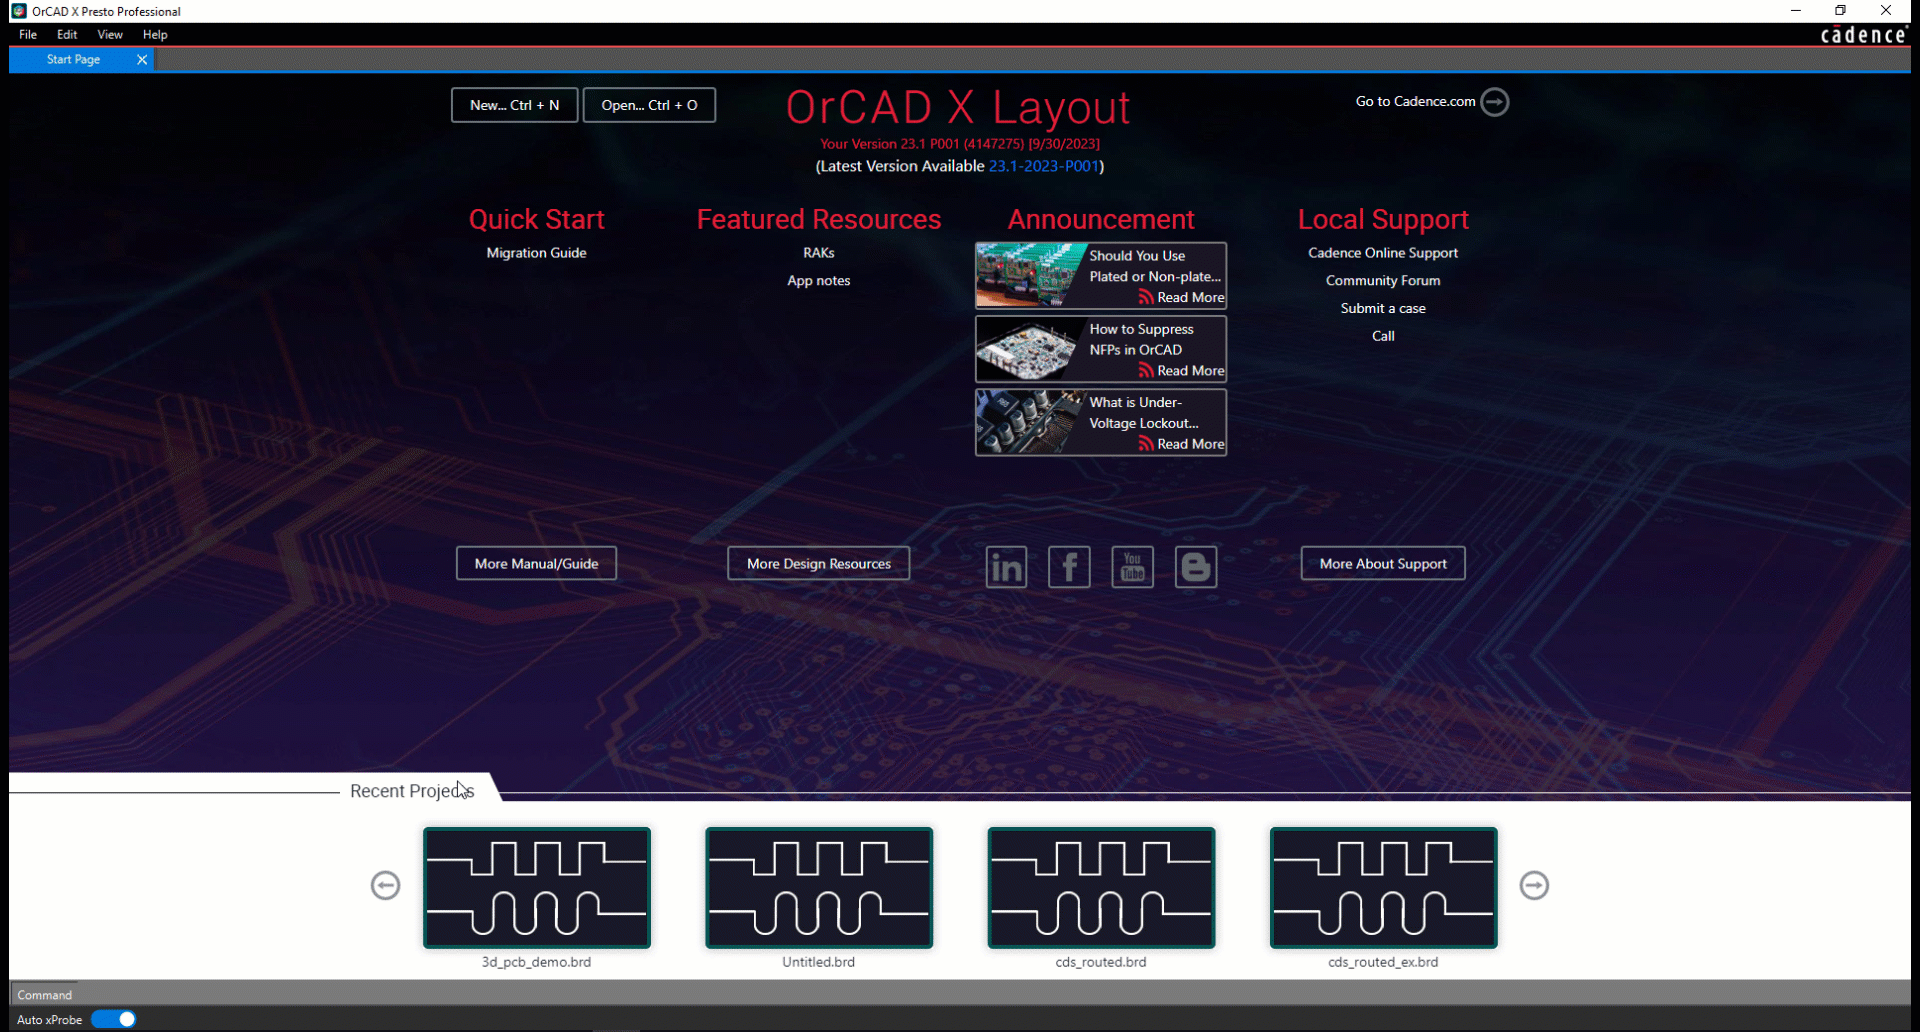Read More on How to Suppress NFPs
Viewport: 1920px width, 1032px height.
pyautogui.click(x=1190, y=370)
